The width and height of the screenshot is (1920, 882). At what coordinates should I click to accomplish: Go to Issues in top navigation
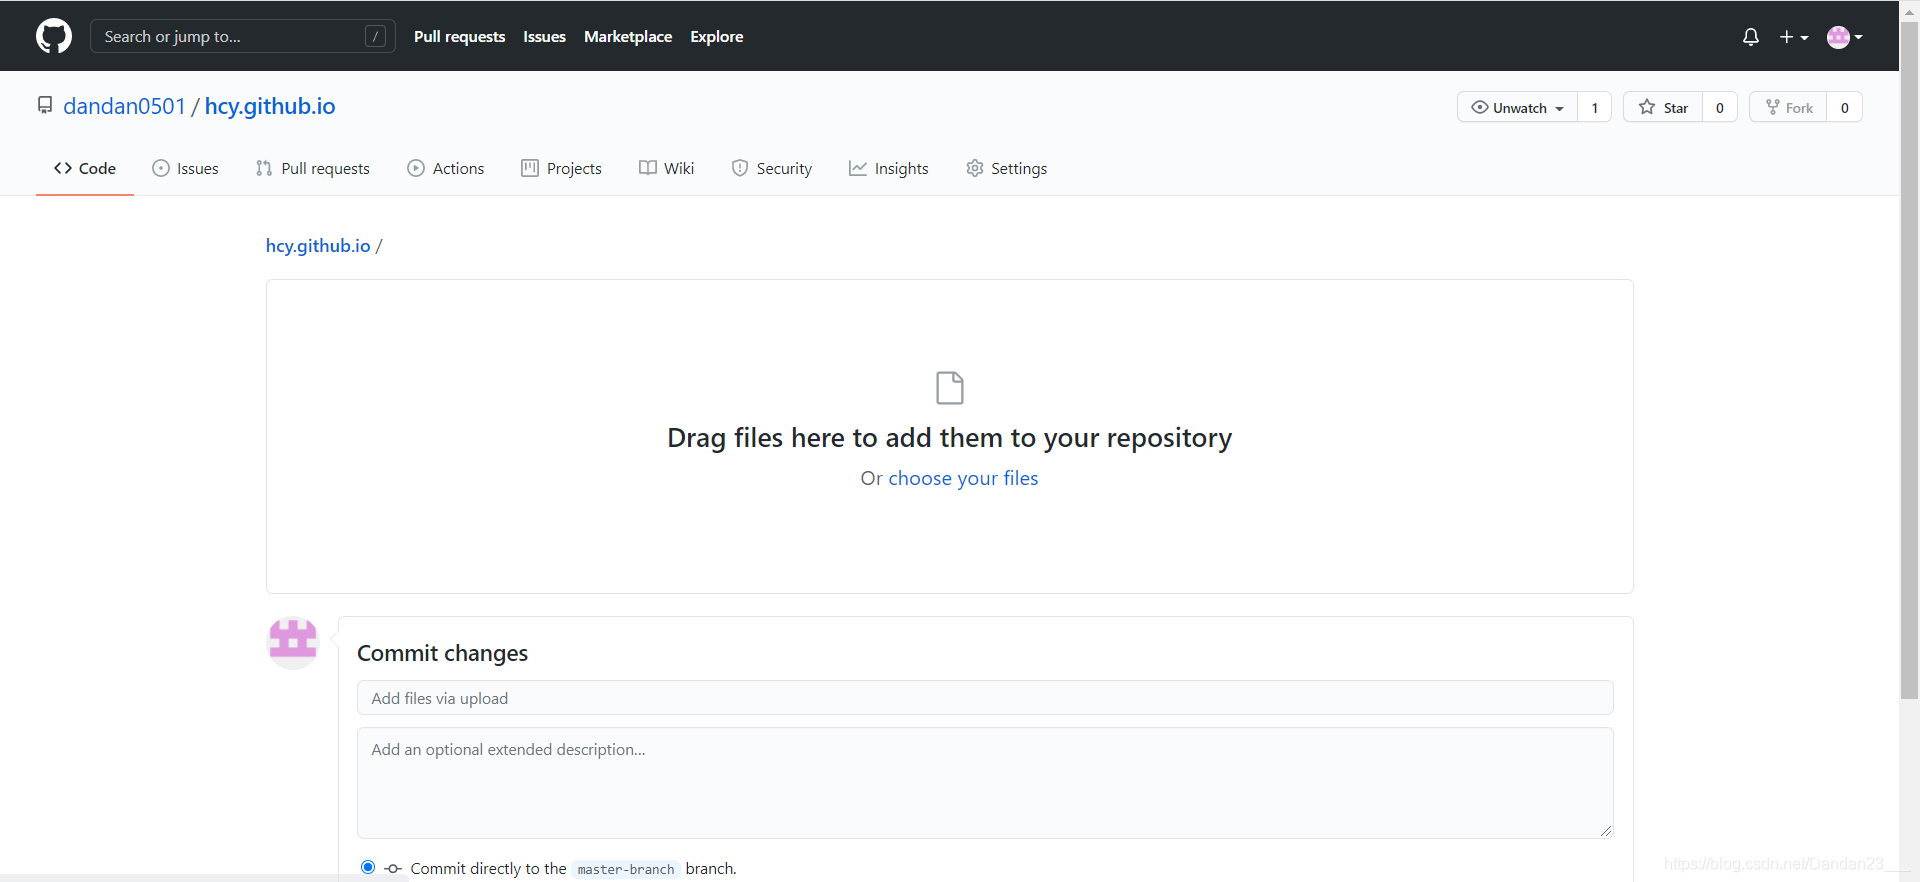click(x=544, y=36)
